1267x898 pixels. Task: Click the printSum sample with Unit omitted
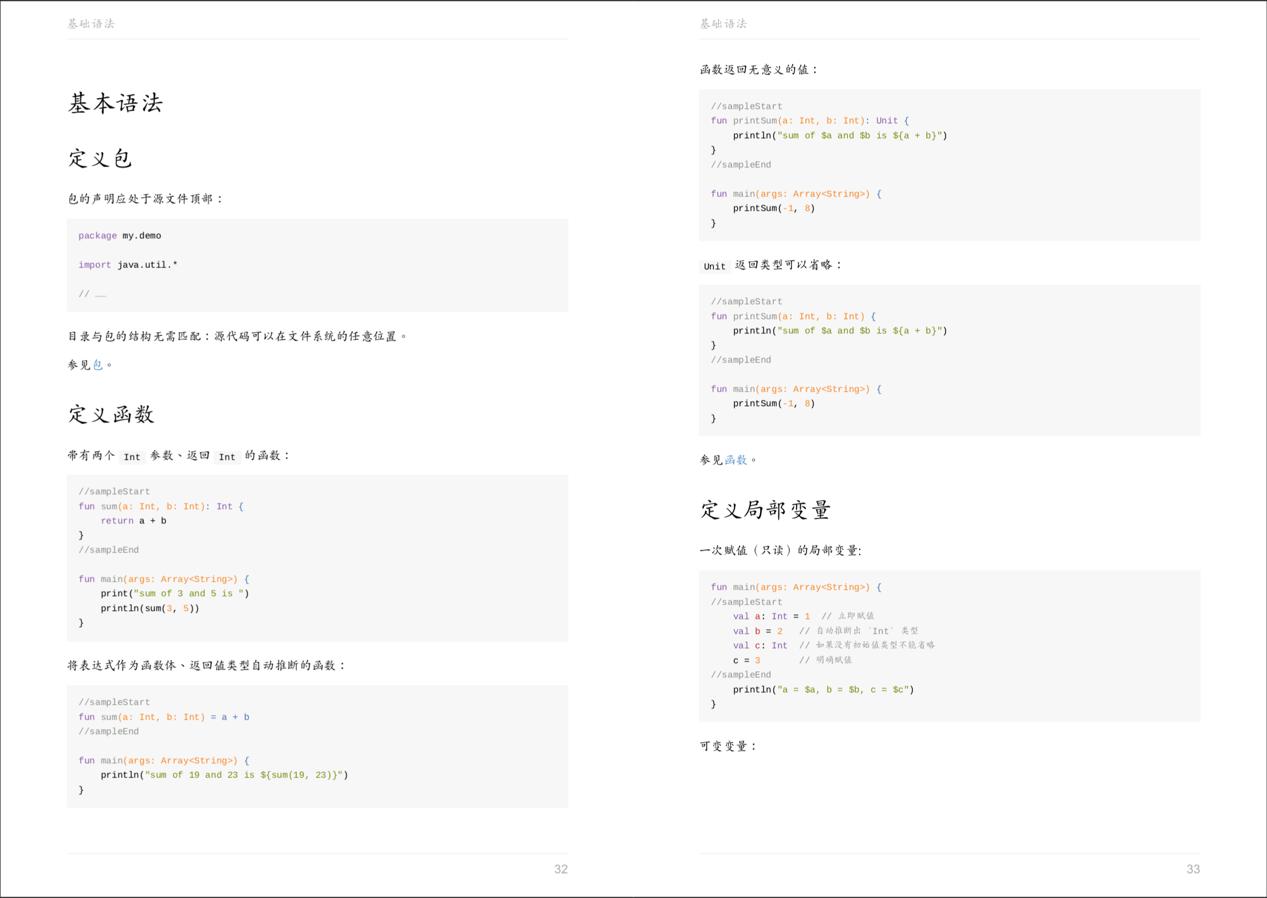click(949, 360)
